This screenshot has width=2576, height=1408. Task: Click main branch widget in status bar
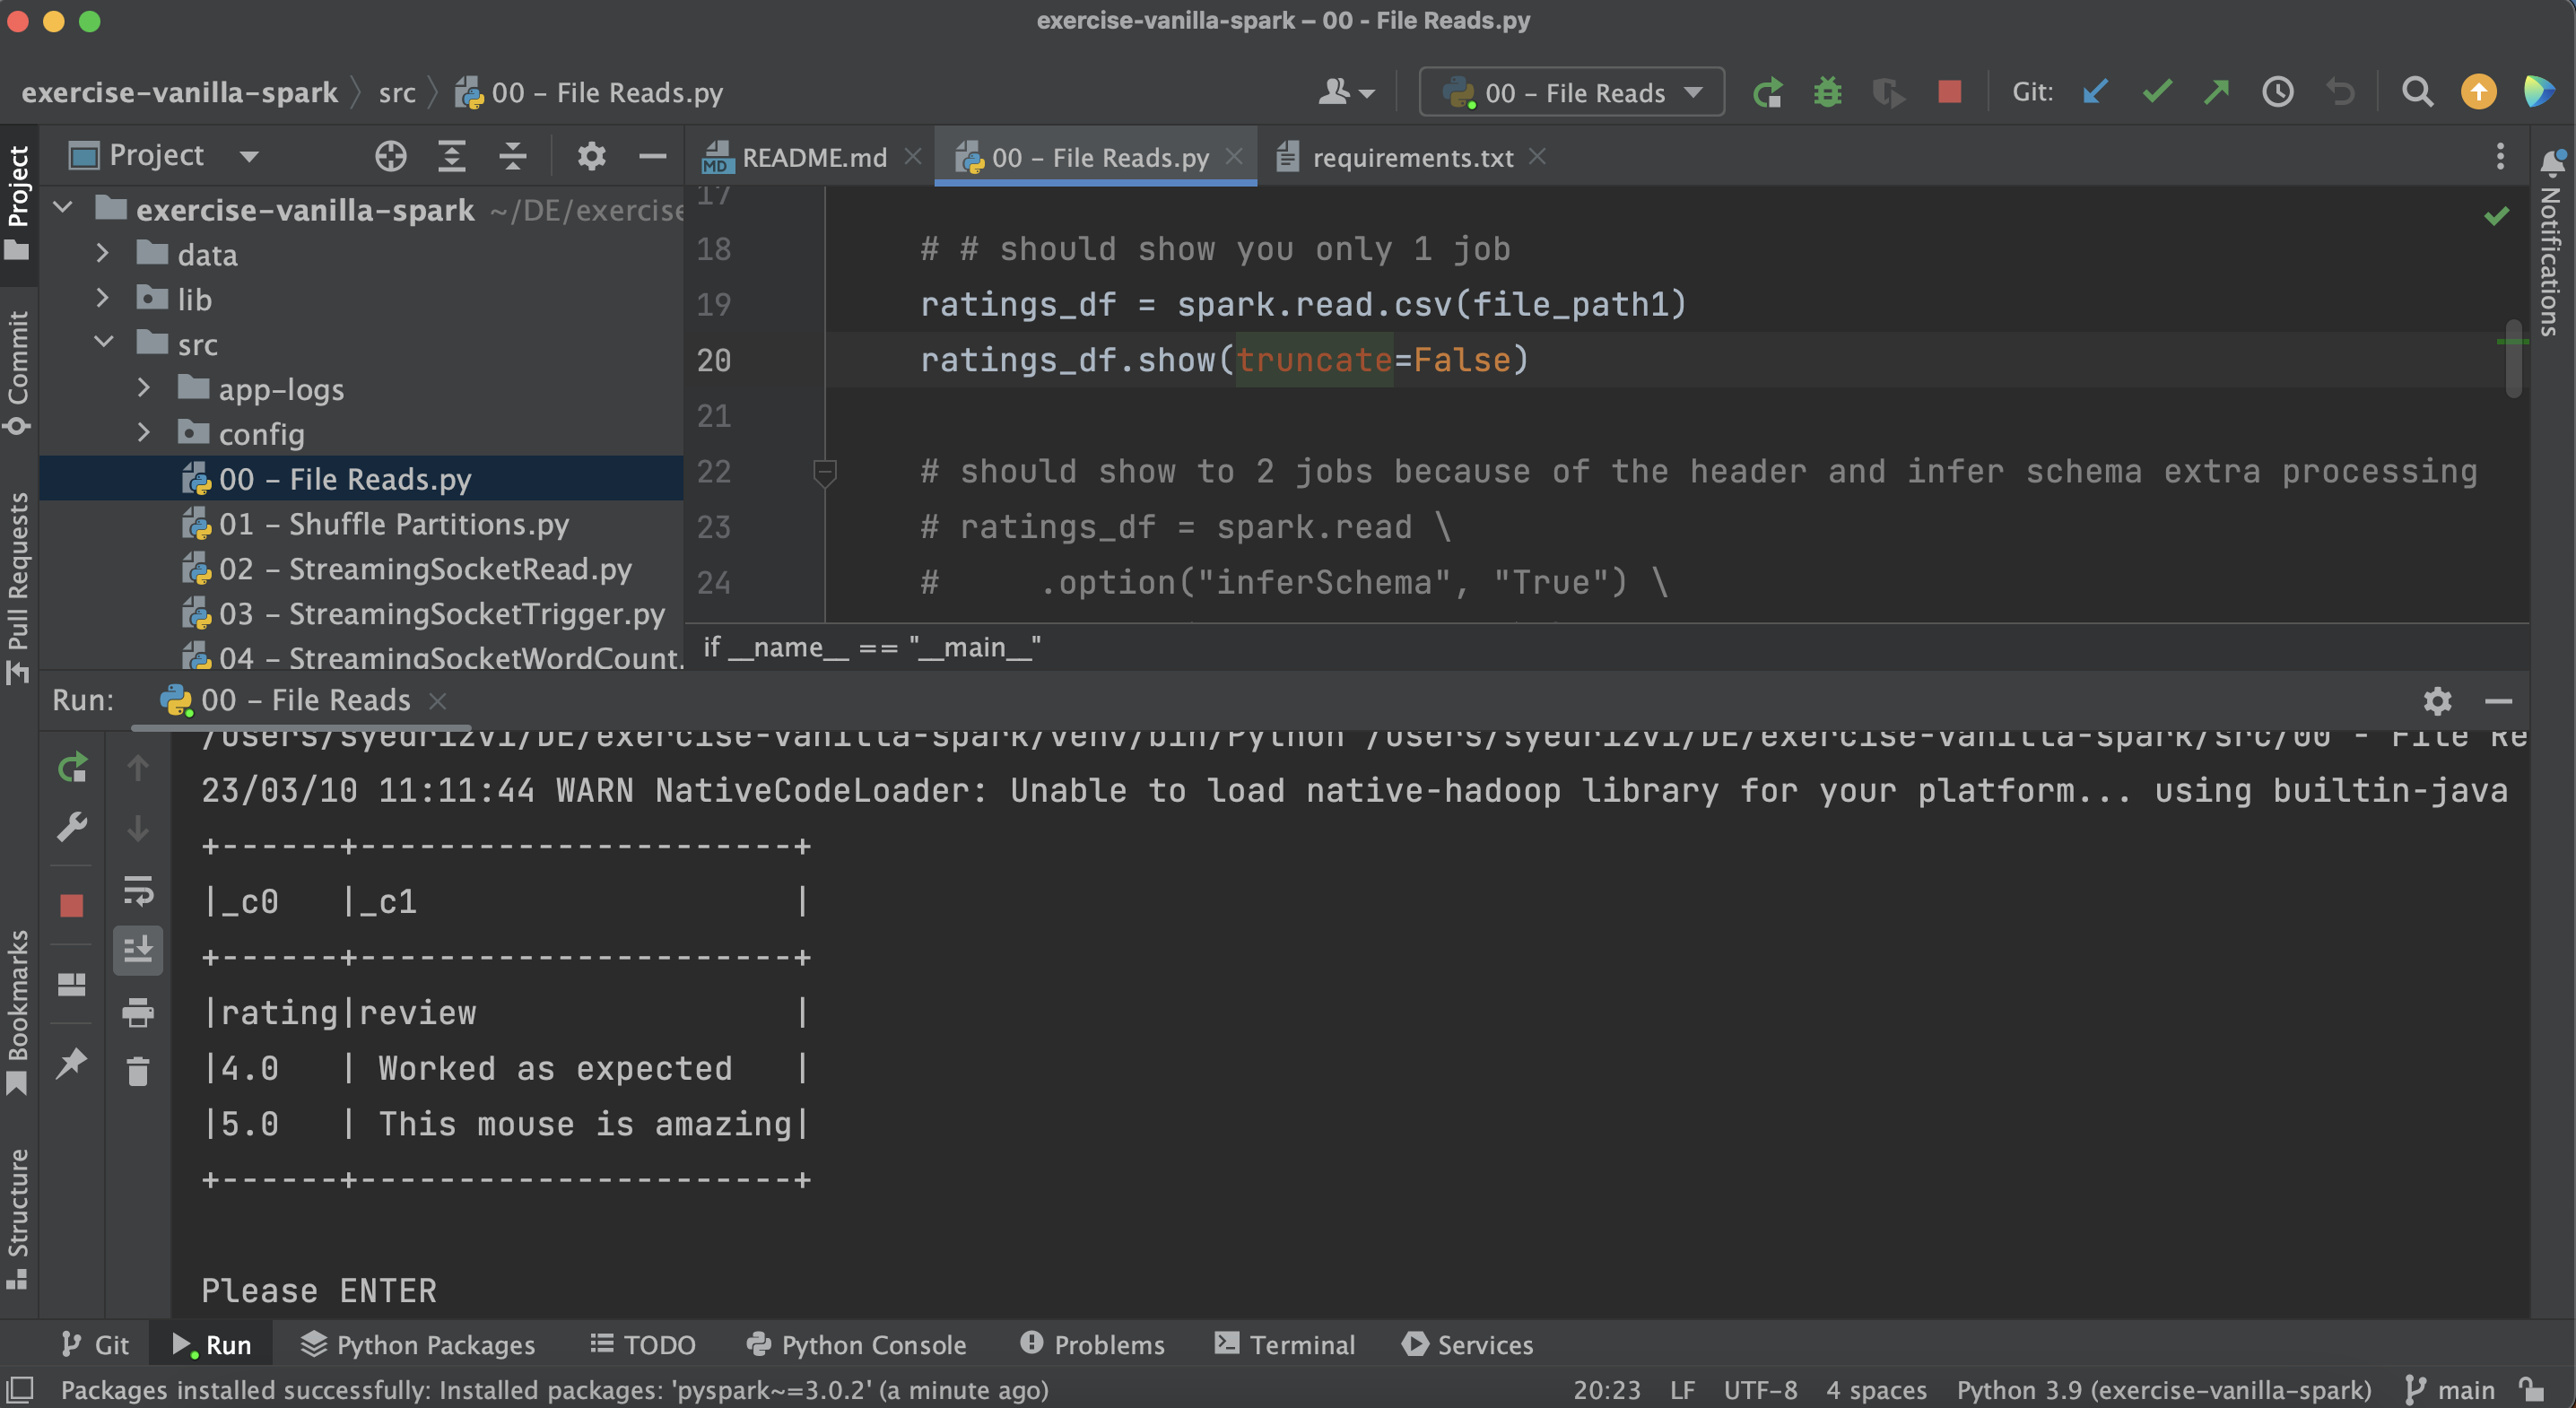(2451, 1389)
